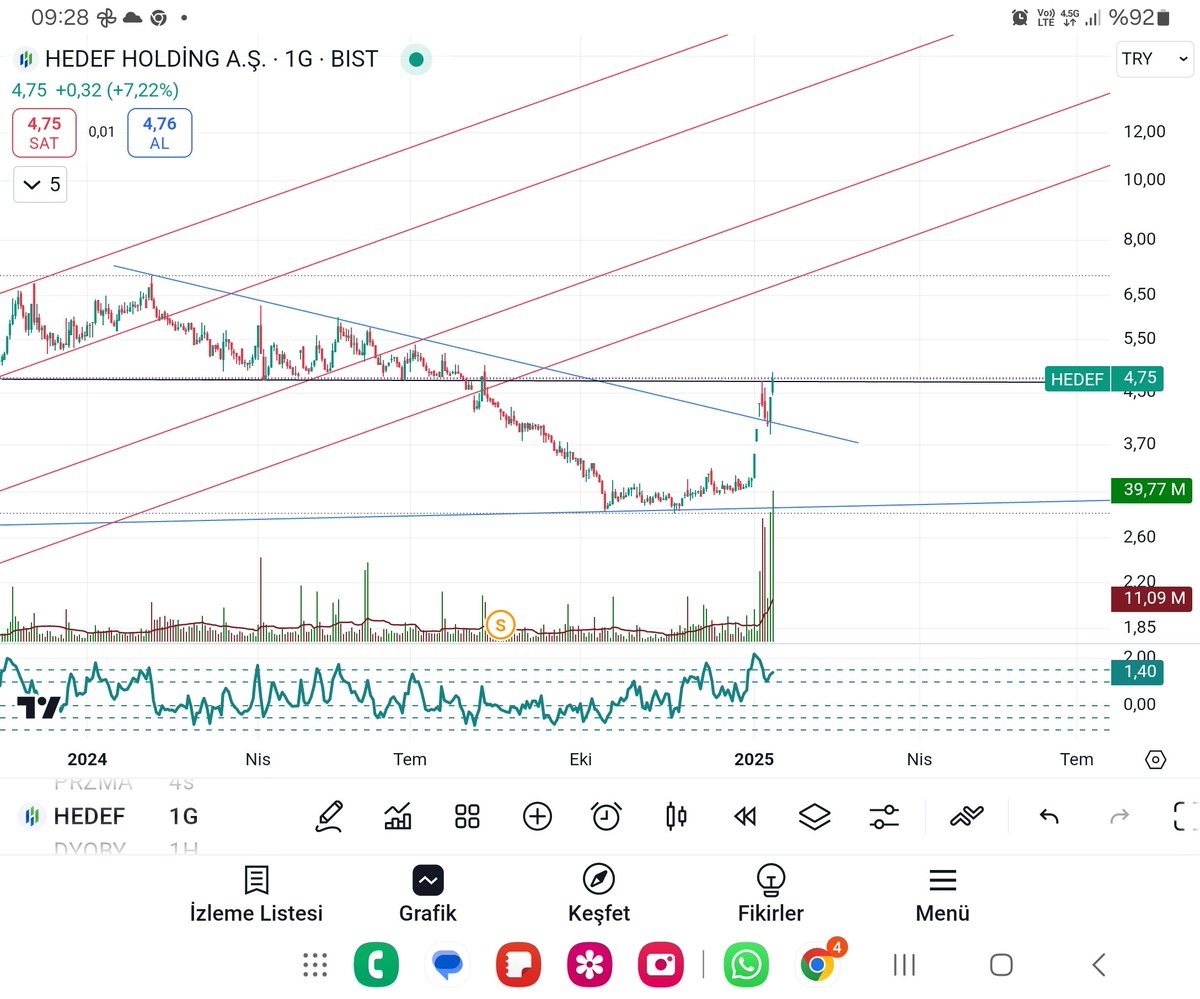Open the red notes app icon
Image resolution: width=1200 pixels, height=999 pixels.
point(518,965)
